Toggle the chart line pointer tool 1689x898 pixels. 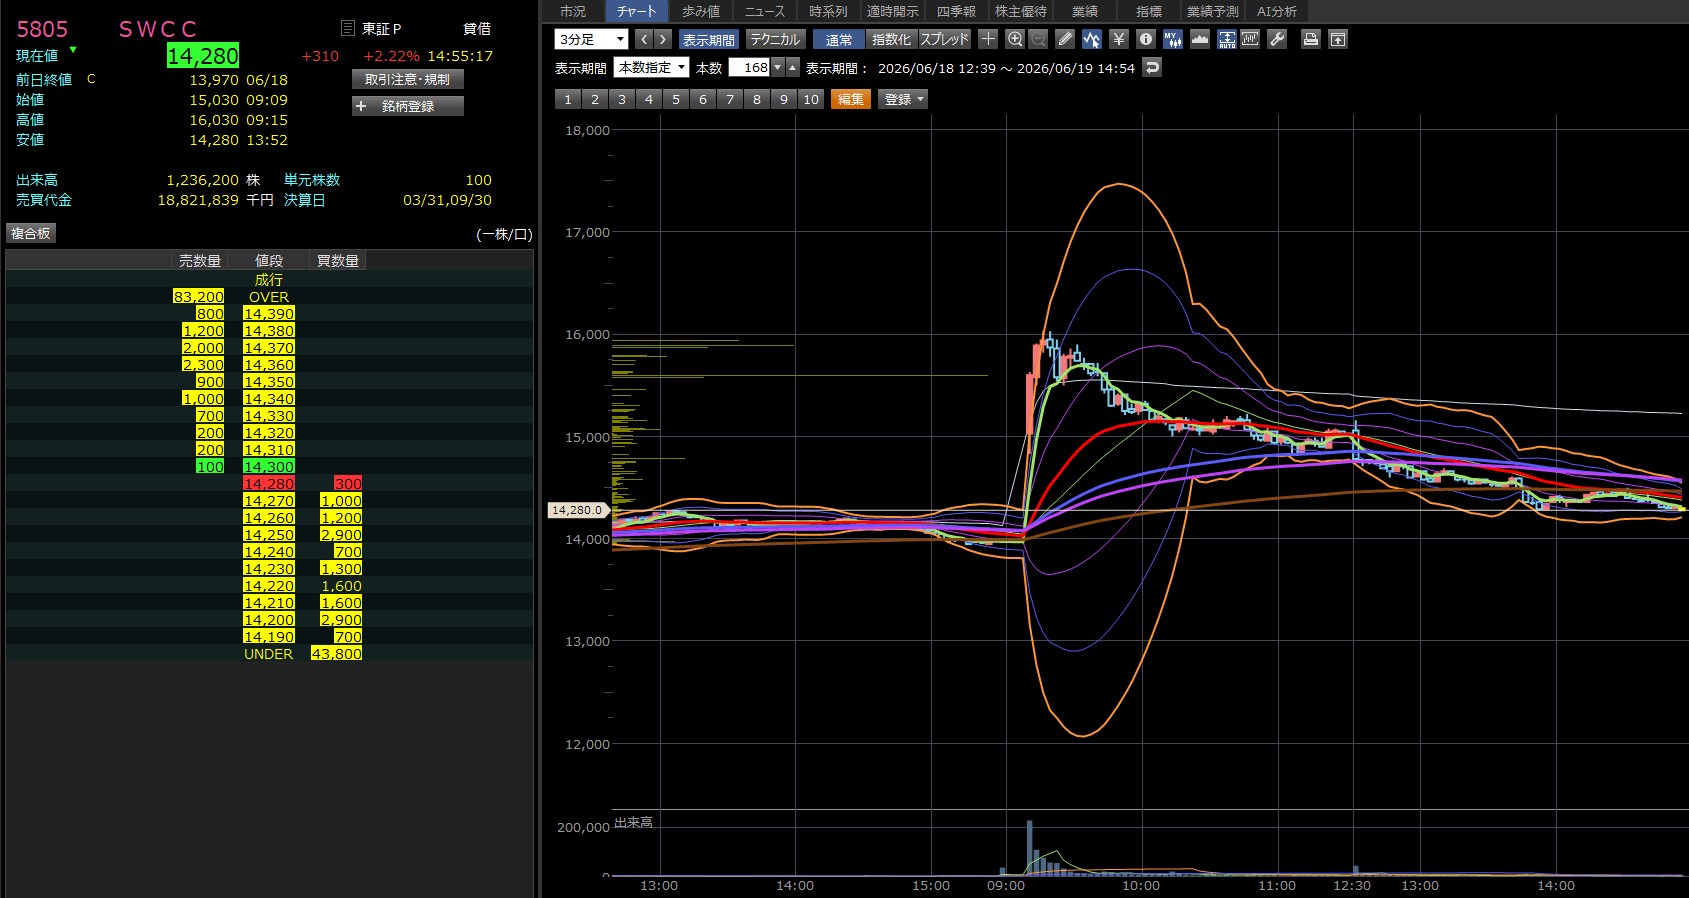(1092, 39)
